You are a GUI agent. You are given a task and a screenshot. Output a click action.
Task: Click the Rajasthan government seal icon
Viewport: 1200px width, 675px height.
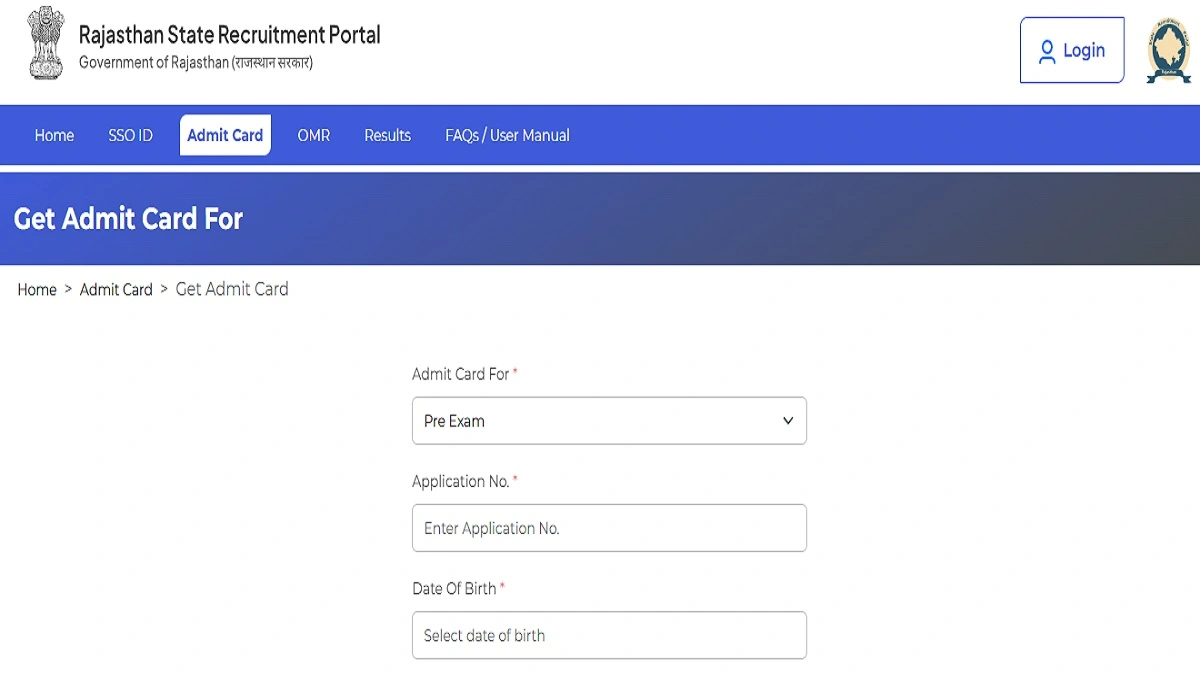(x=1168, y=49)
